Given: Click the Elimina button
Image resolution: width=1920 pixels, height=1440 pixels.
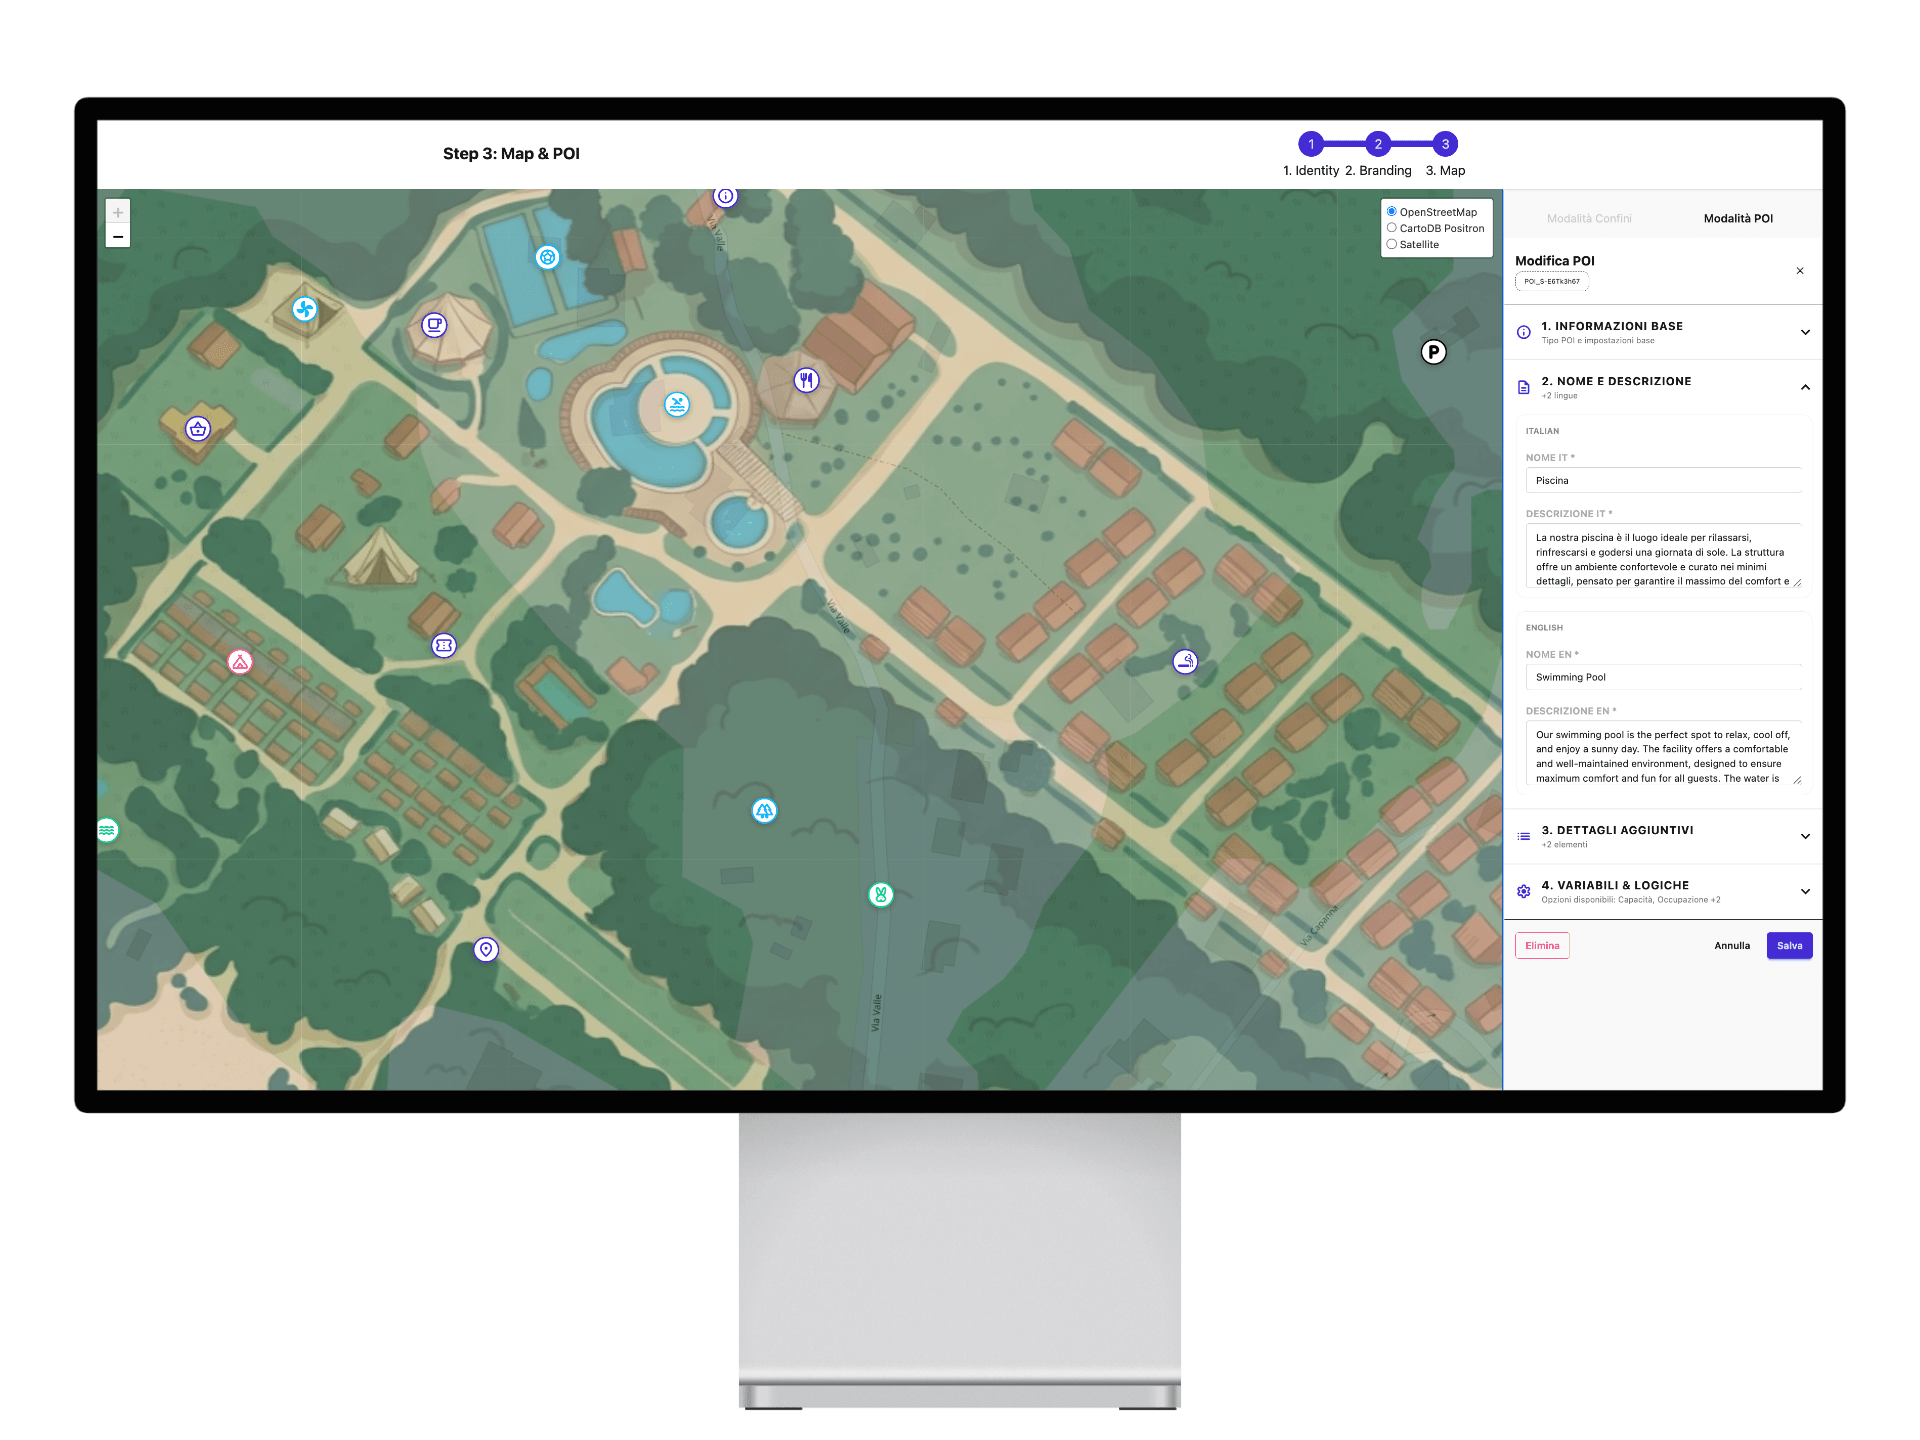Looking at the screenshot, I should (1542, 946).
